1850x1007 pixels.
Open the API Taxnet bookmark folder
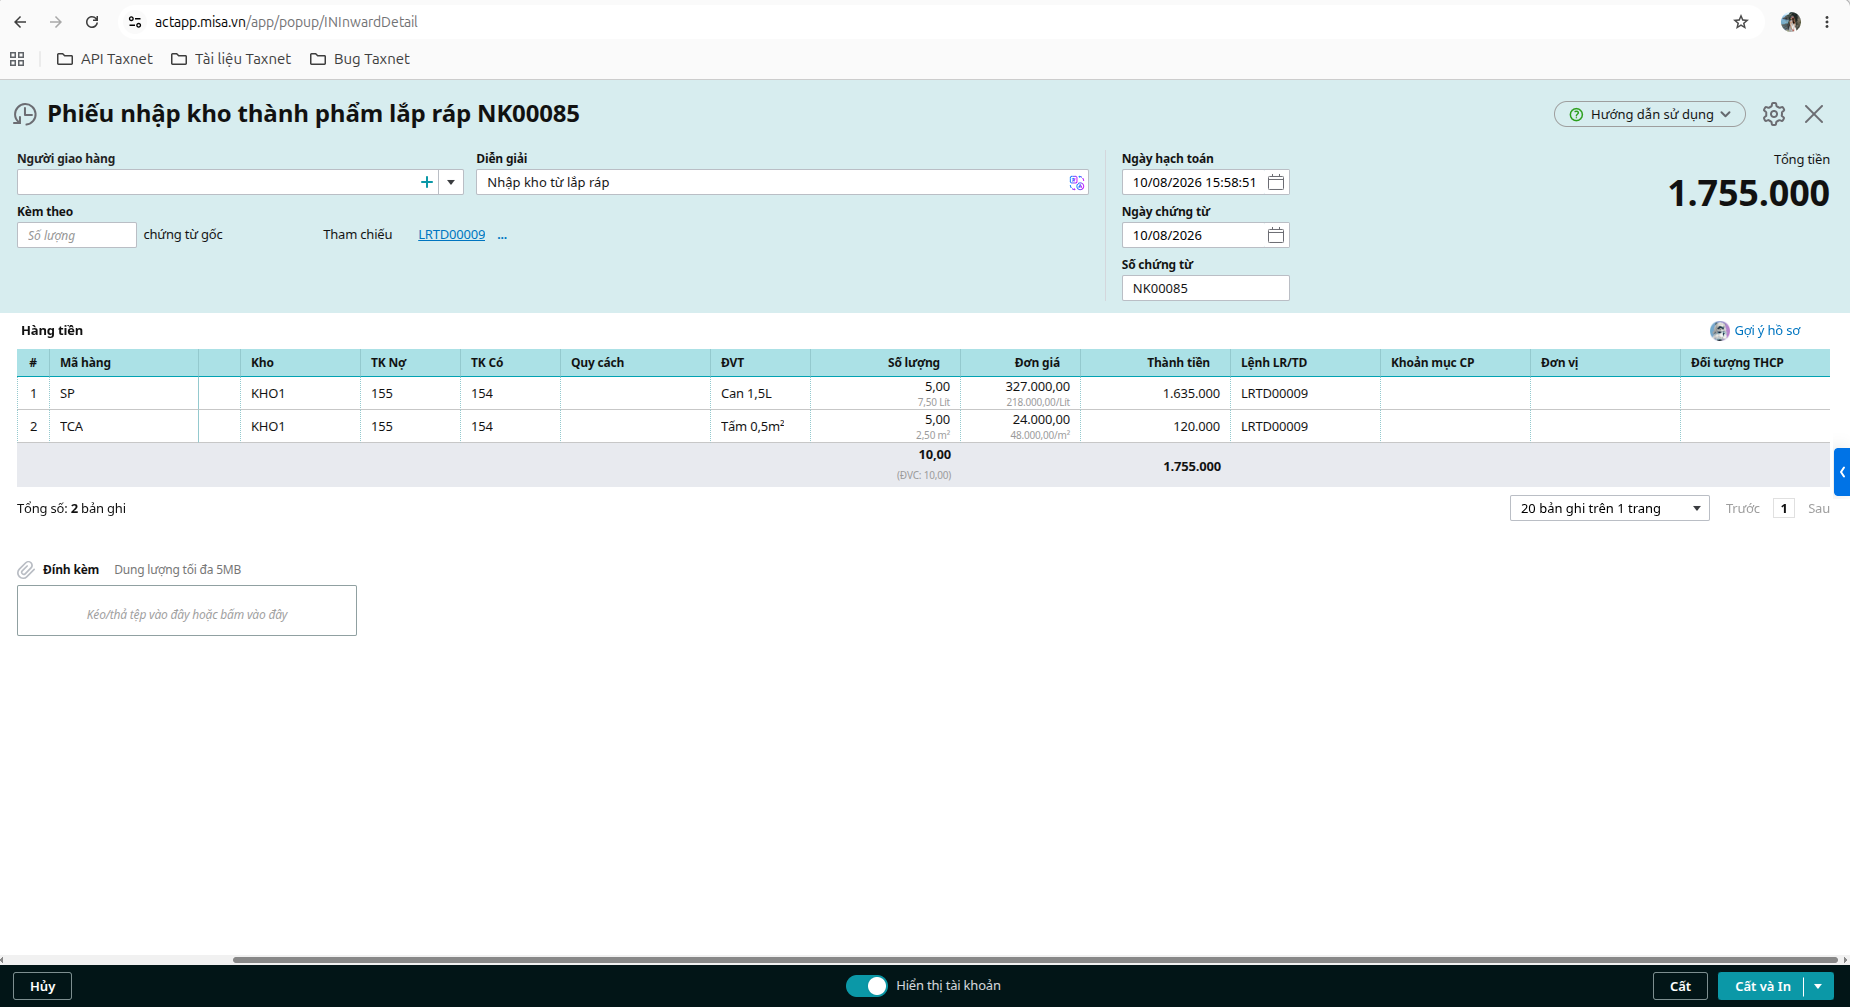[x=105, y=59]
